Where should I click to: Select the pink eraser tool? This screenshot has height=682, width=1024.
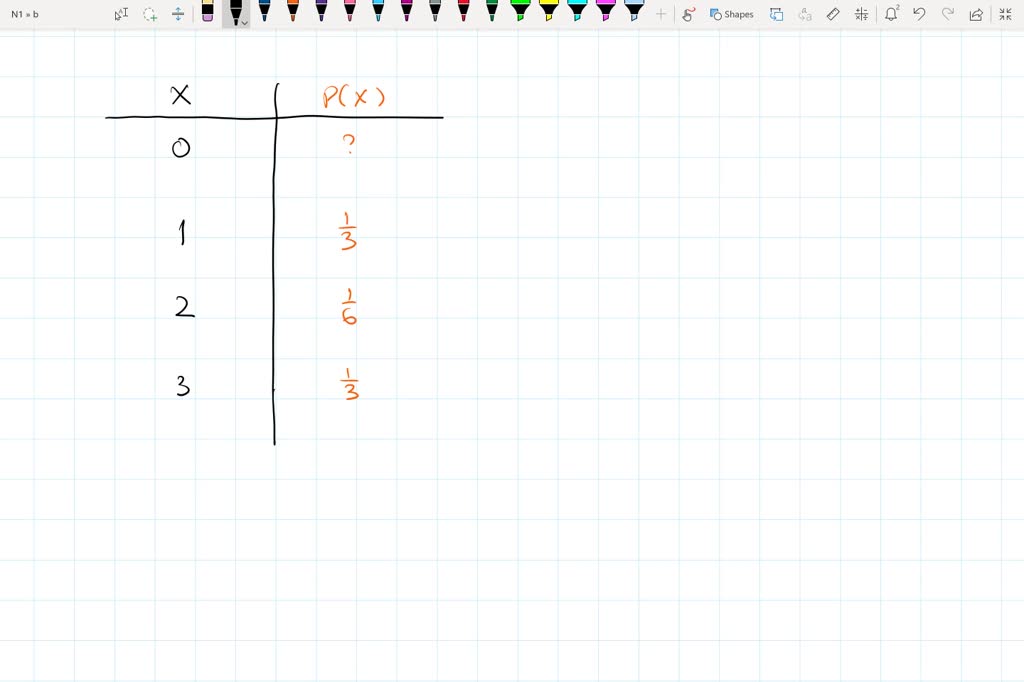(207, 13)
